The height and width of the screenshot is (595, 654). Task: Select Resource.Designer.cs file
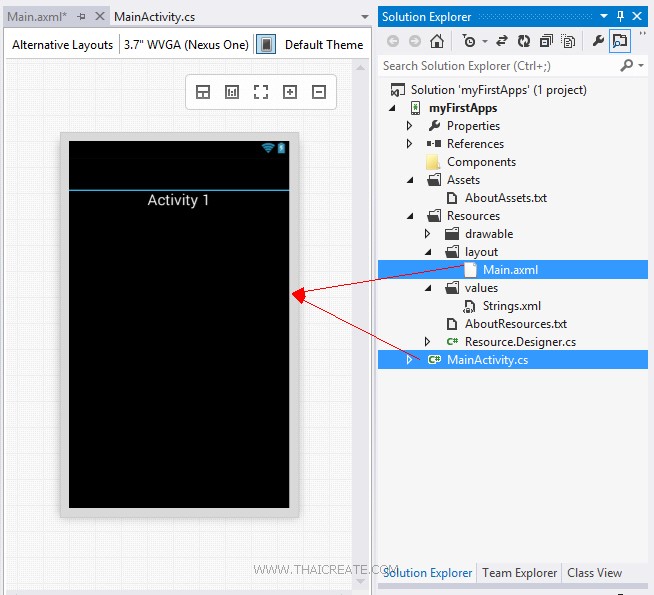click(x=520, y=342)
